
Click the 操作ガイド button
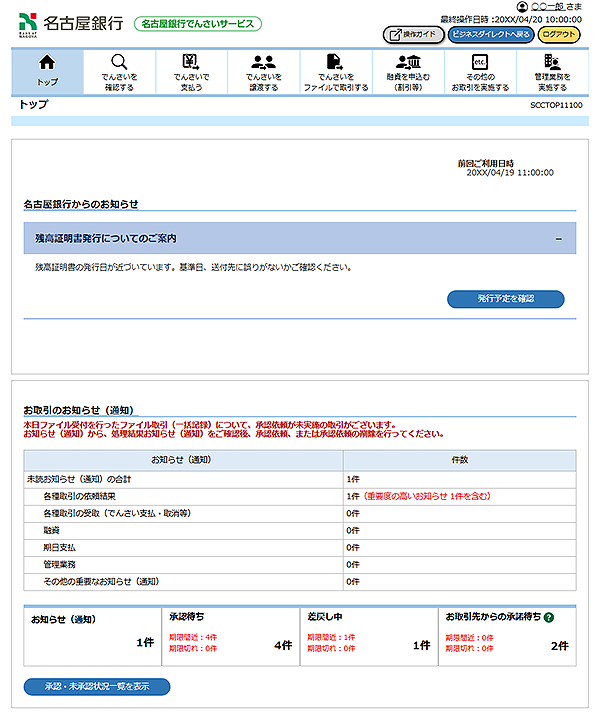tap(413, 34)
